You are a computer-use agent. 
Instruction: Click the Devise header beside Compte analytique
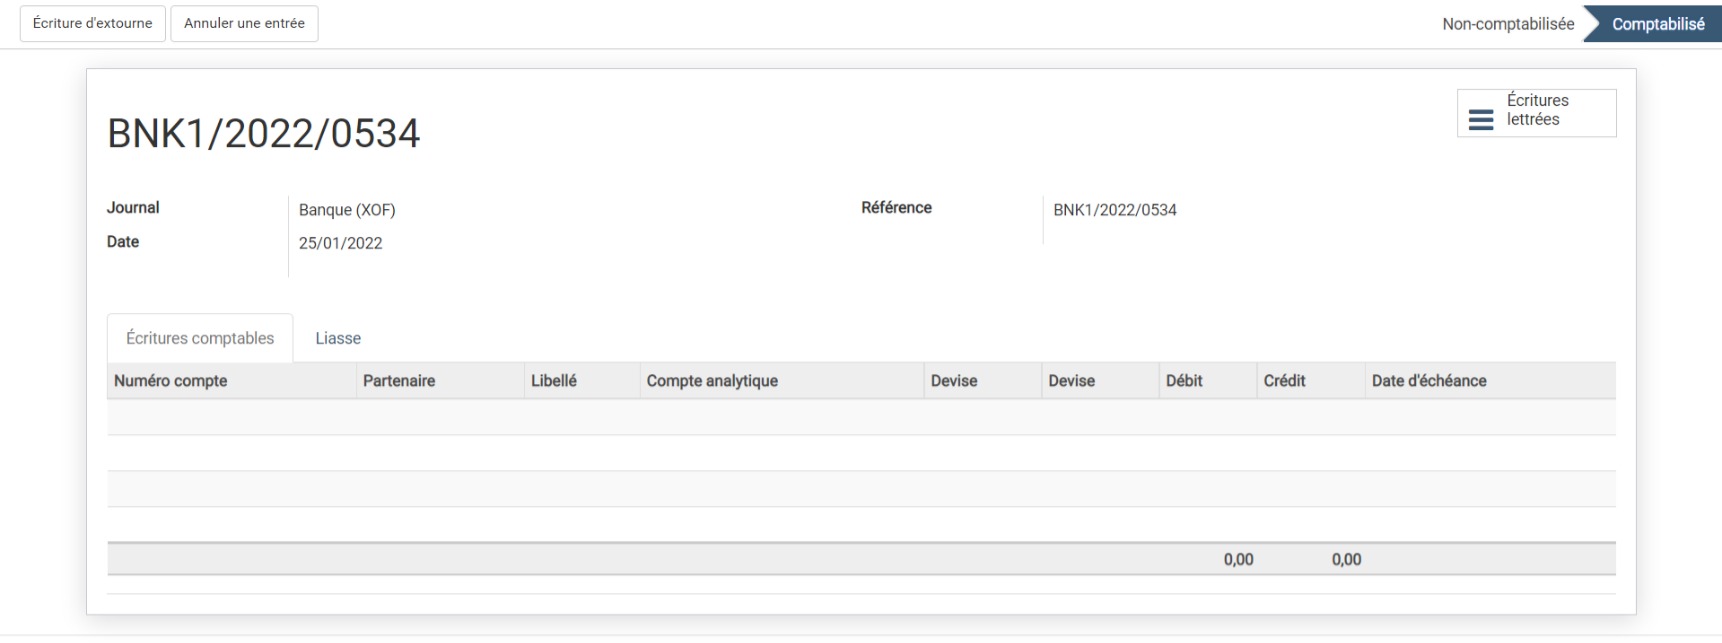point(954,381)
